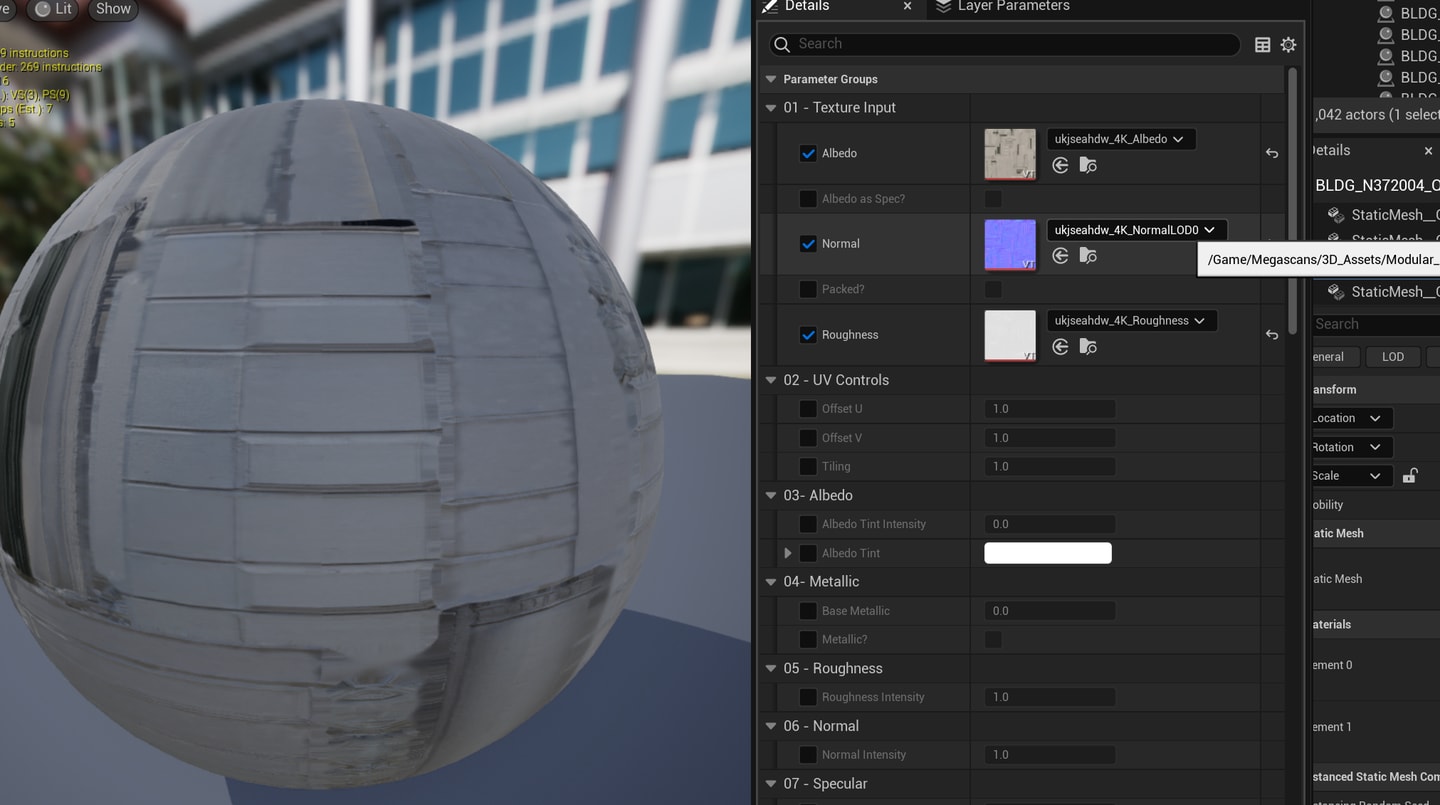Reset Roughness texture to default
Viewport: 1440px width, 805px height.
point(1271,334)
